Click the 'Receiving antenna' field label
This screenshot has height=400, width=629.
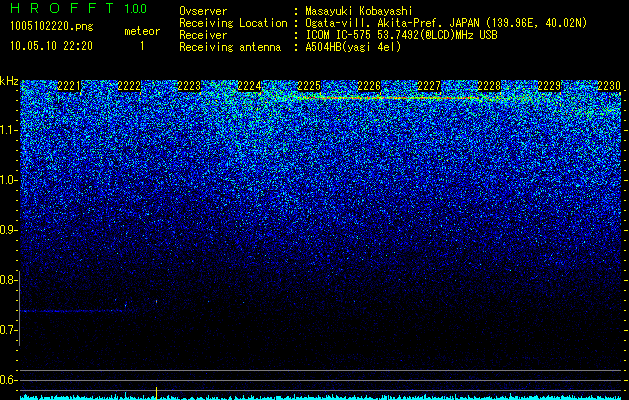pos(230,47)
